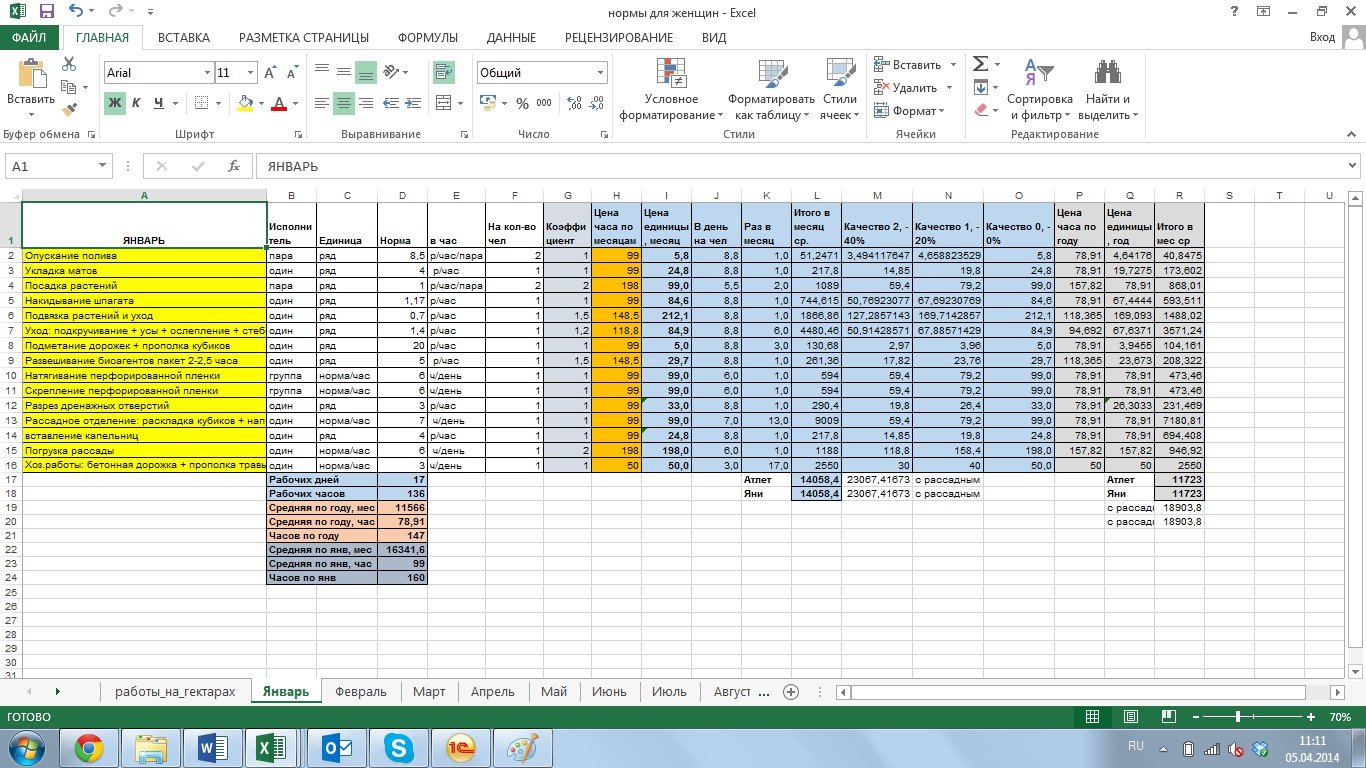
Task: Expand Форматировать как таблицу gallery
Action: tap(771, 90)
